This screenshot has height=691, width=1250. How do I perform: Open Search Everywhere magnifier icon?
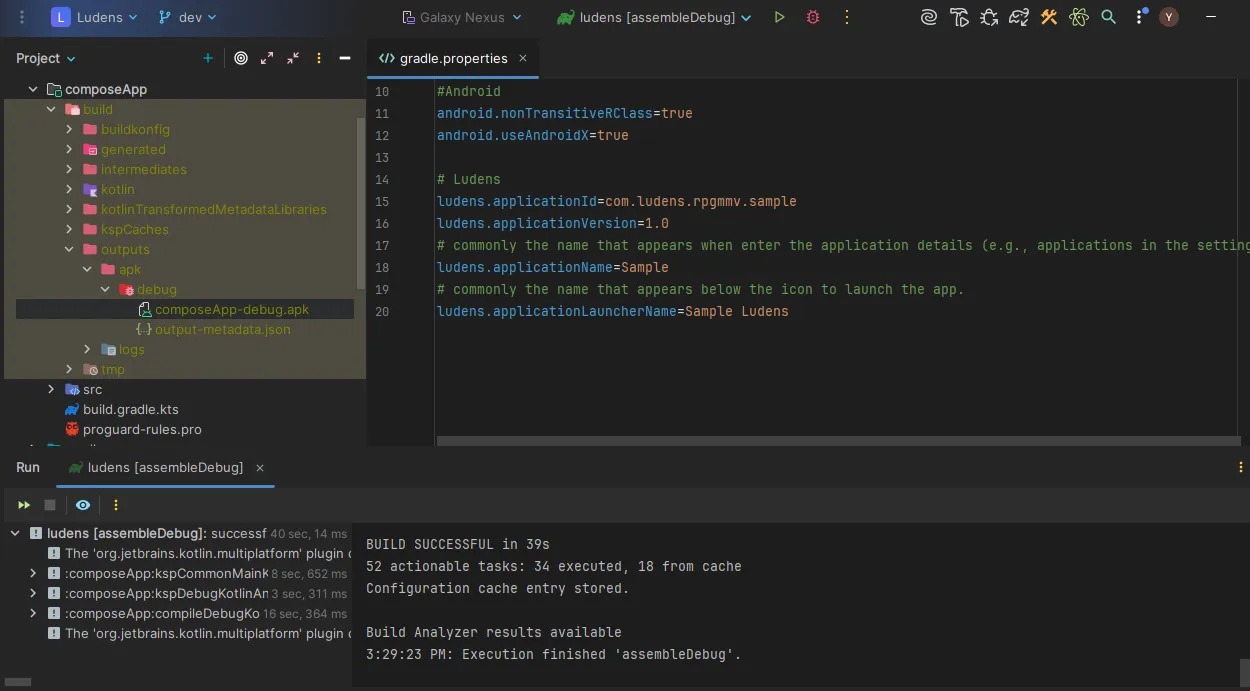[1108, 17]
